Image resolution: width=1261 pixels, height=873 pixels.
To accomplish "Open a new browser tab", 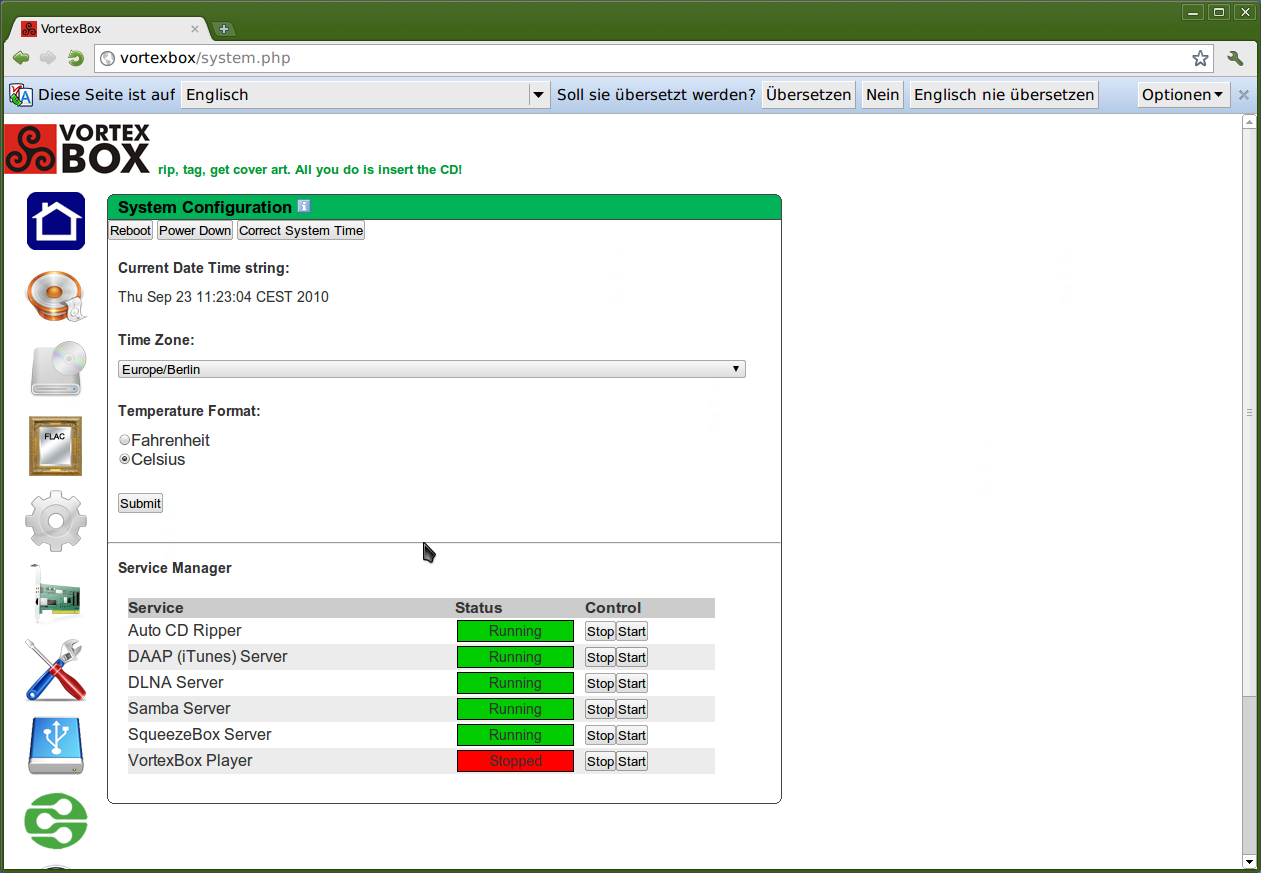I will click(x=224, y=29).
